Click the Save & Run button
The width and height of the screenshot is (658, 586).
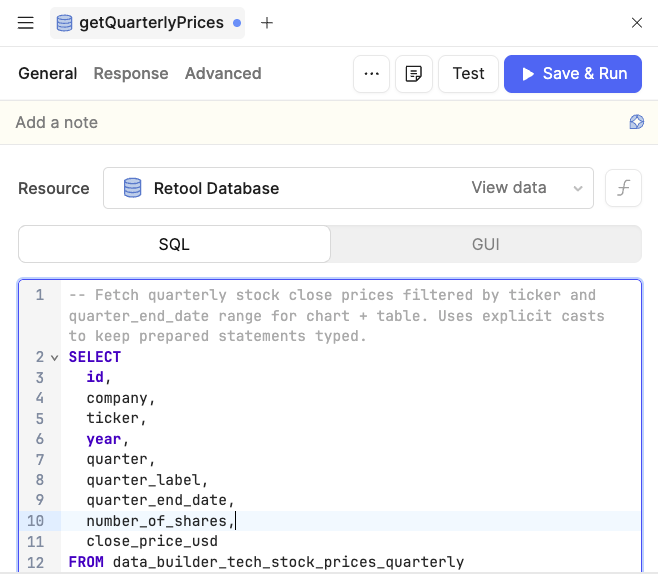tap(573, 74)
